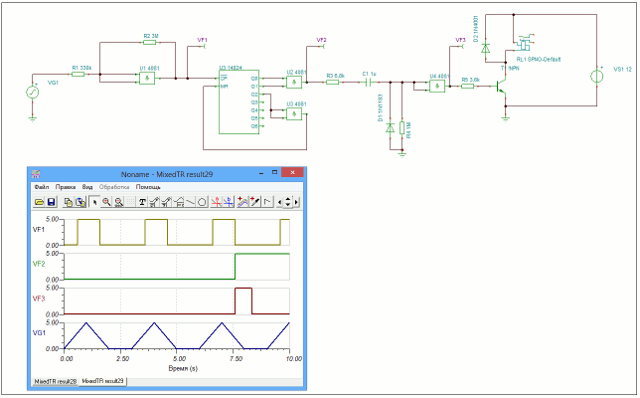Select the circle drawing tool
The width and height of the screenshot is (640, 398).
point(202,202)
